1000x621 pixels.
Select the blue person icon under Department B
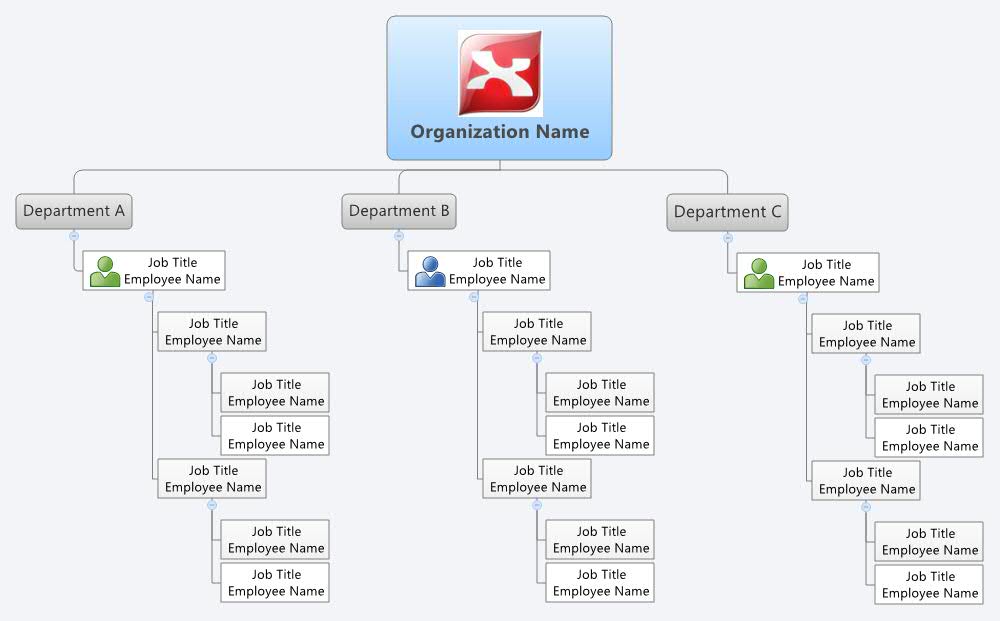(x=428, y=270)
